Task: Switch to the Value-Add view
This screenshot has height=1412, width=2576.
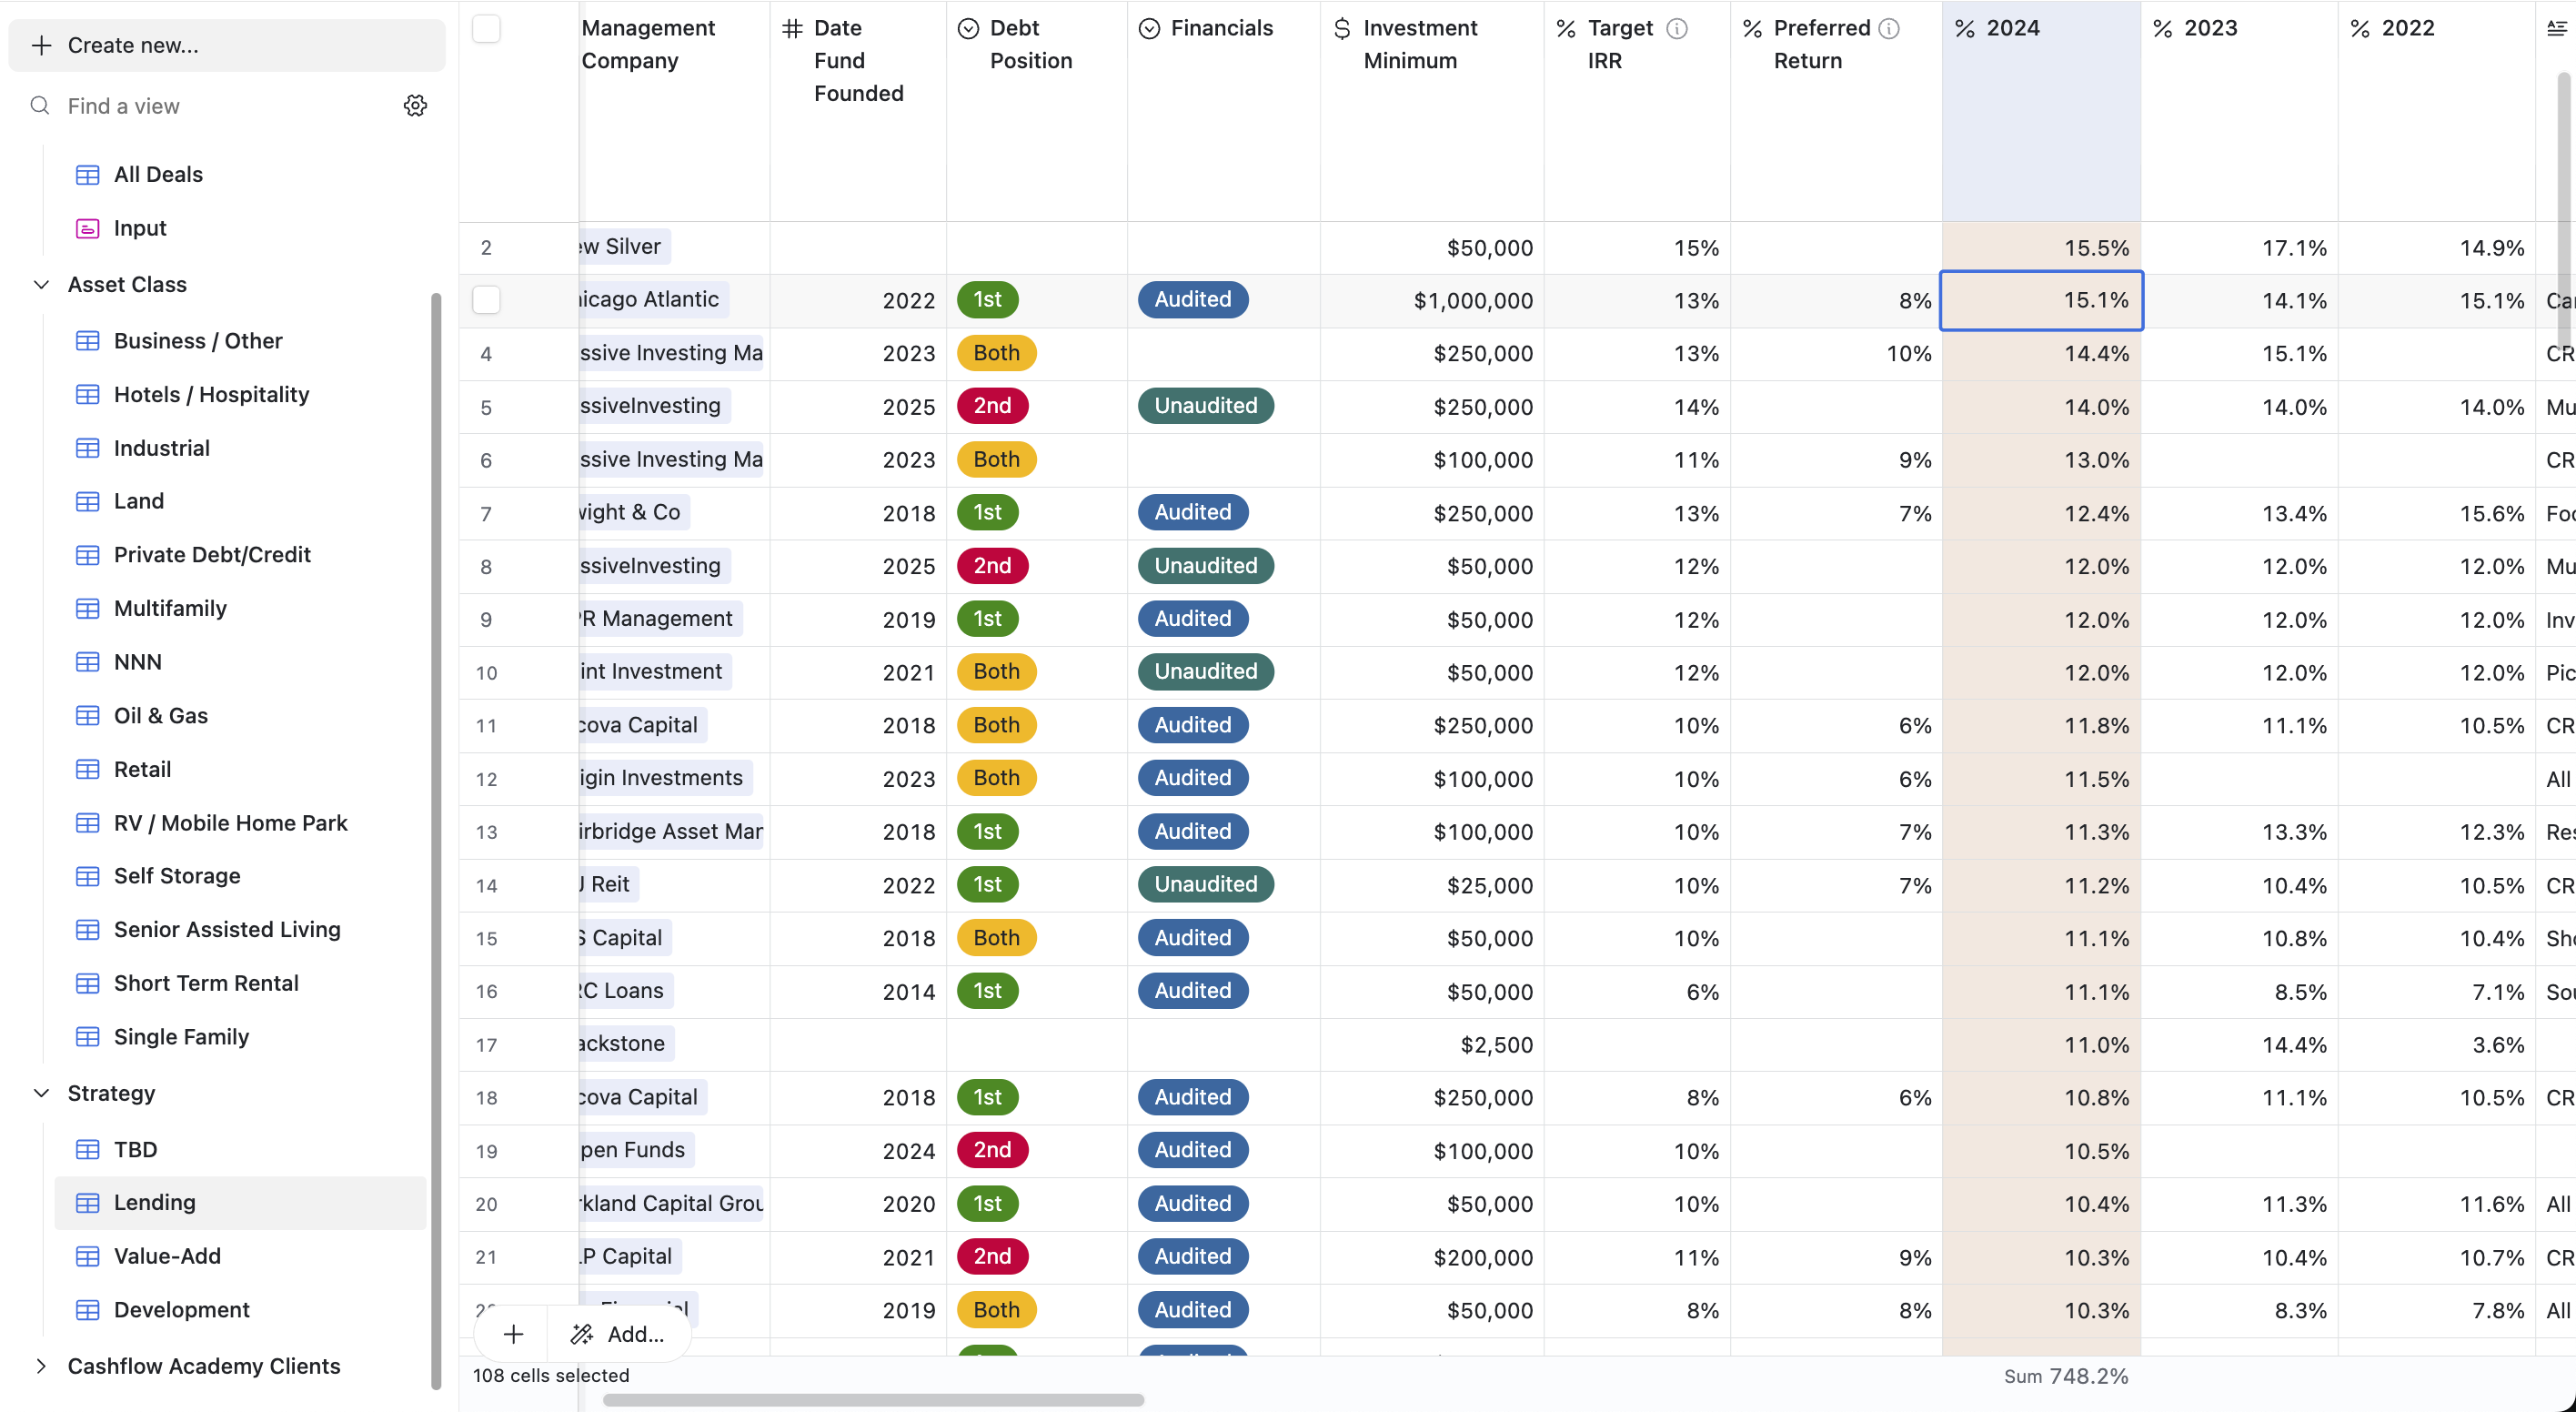Action: pos(167,1256)
